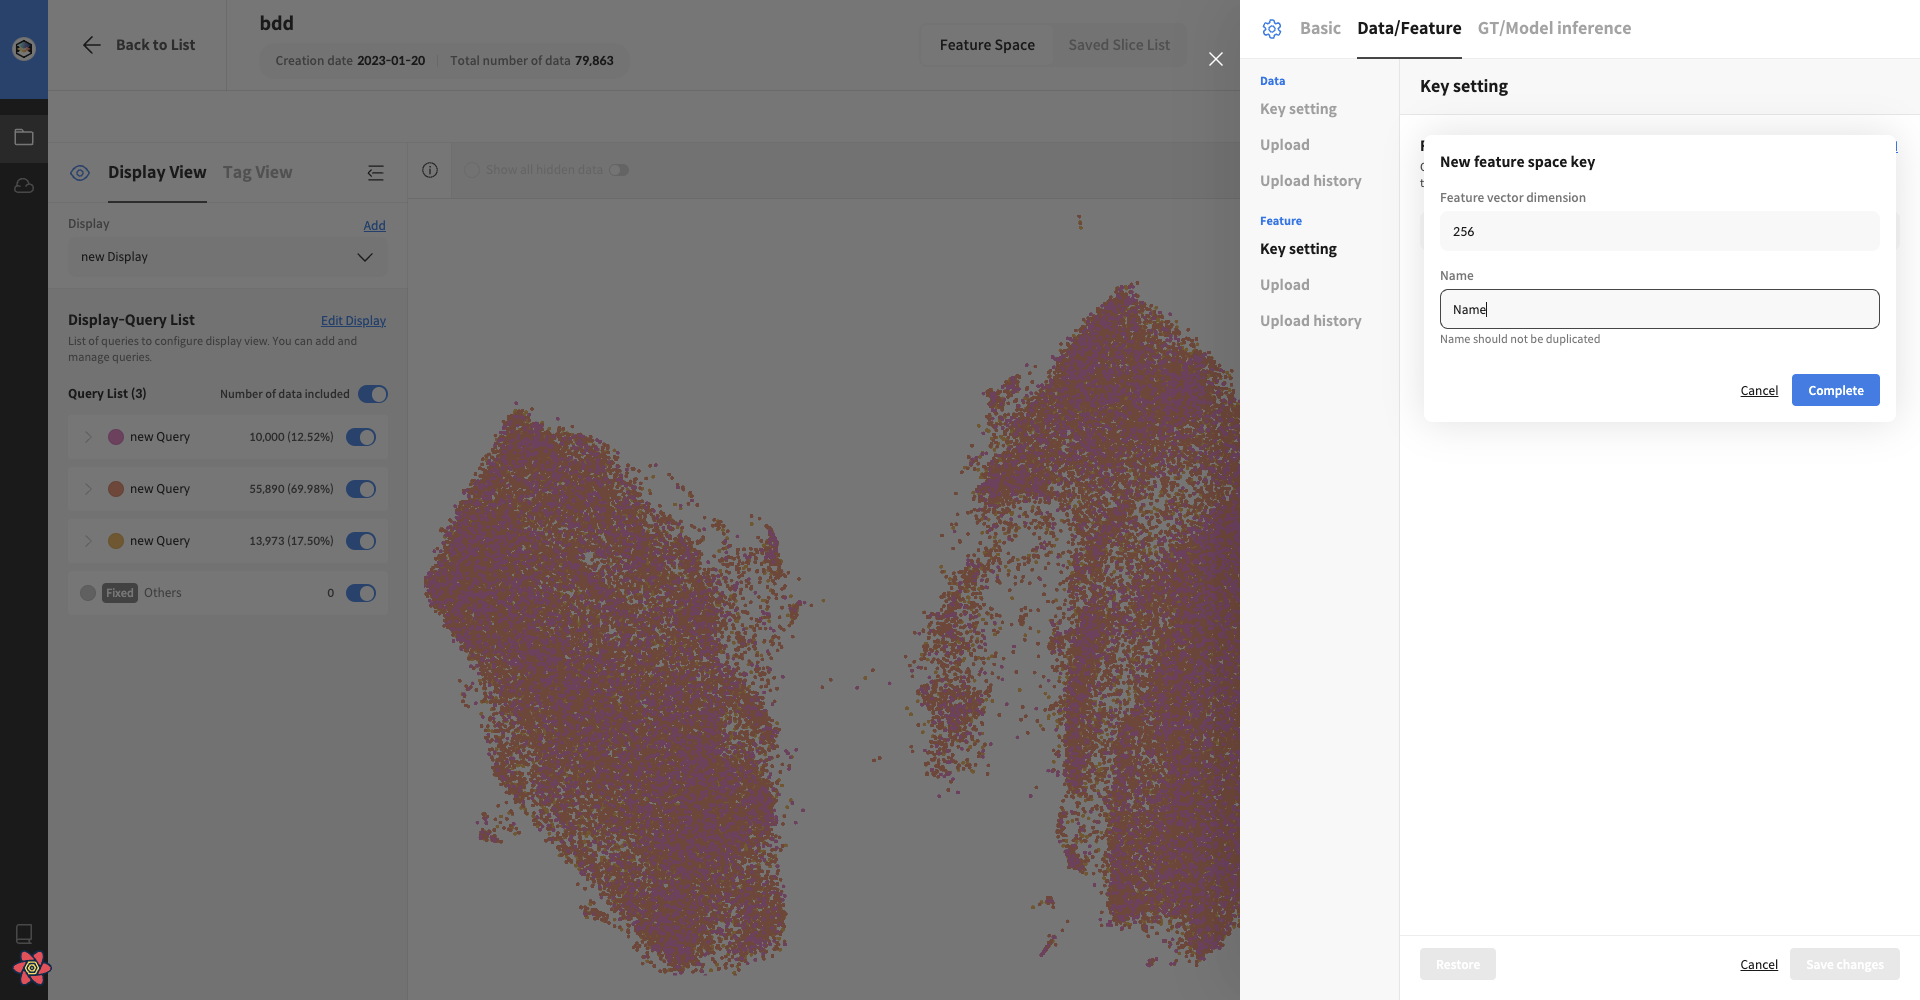
Task: Open the GT/Model inference tab
Action: (1554, 28)
